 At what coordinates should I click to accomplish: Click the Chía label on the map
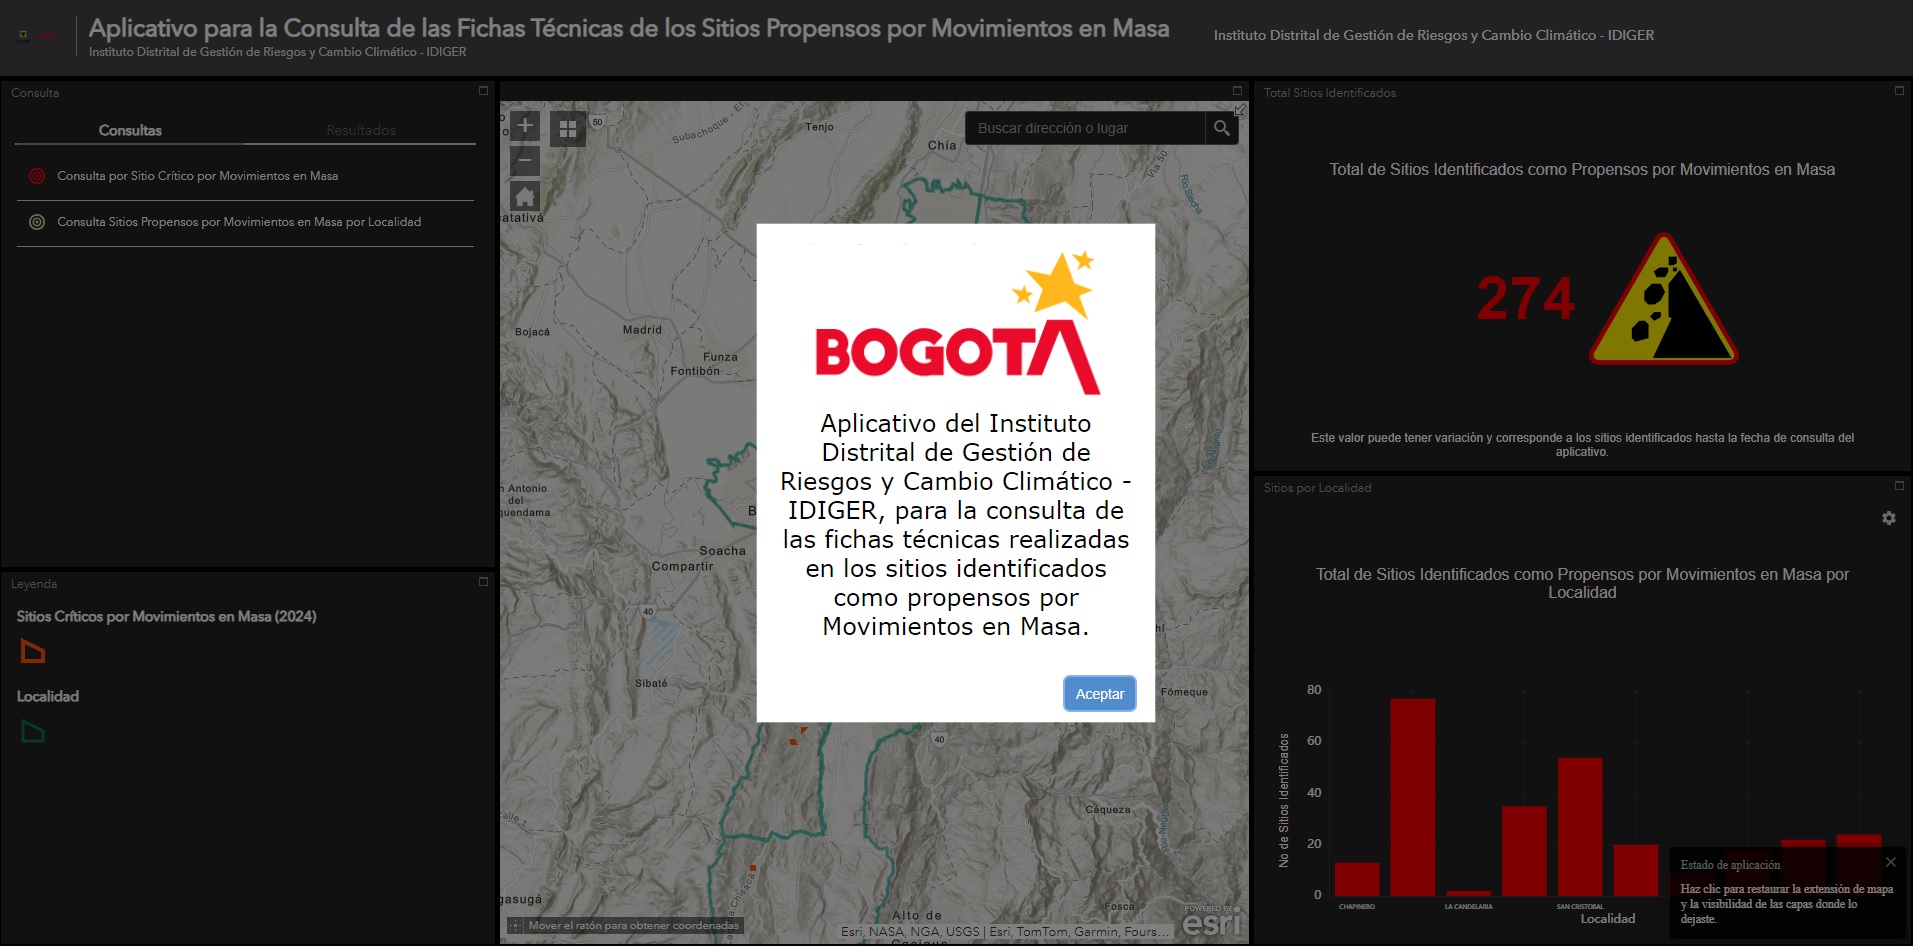click(942, 145)
